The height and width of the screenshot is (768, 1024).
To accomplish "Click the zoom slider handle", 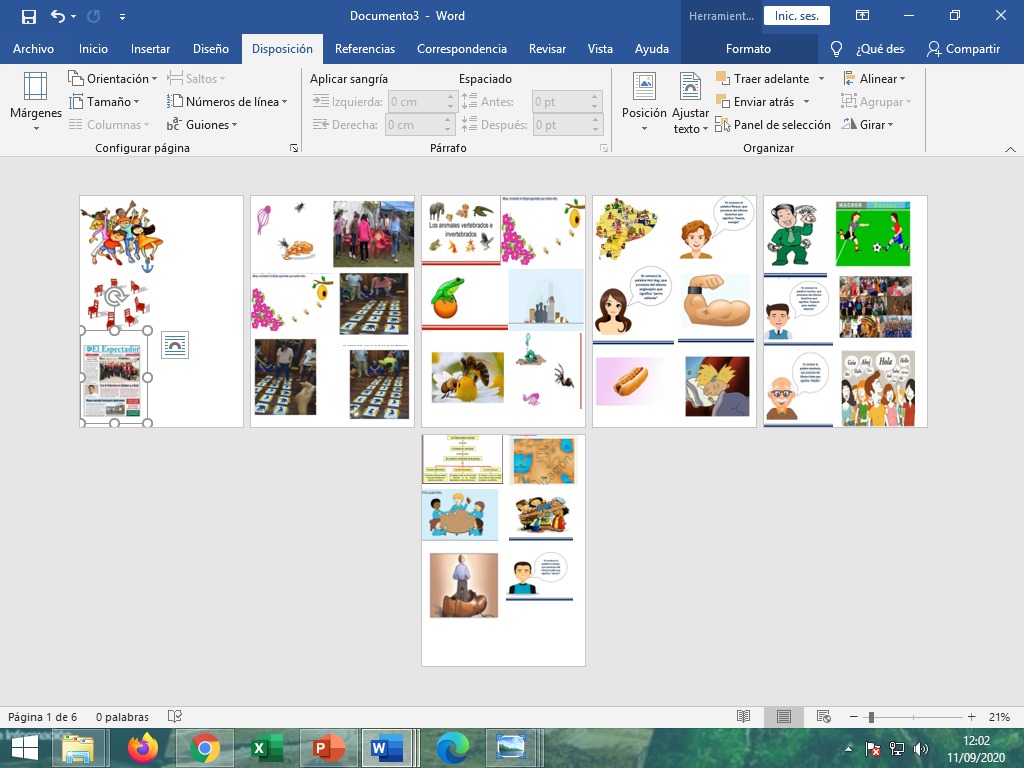I will [871, 717].
